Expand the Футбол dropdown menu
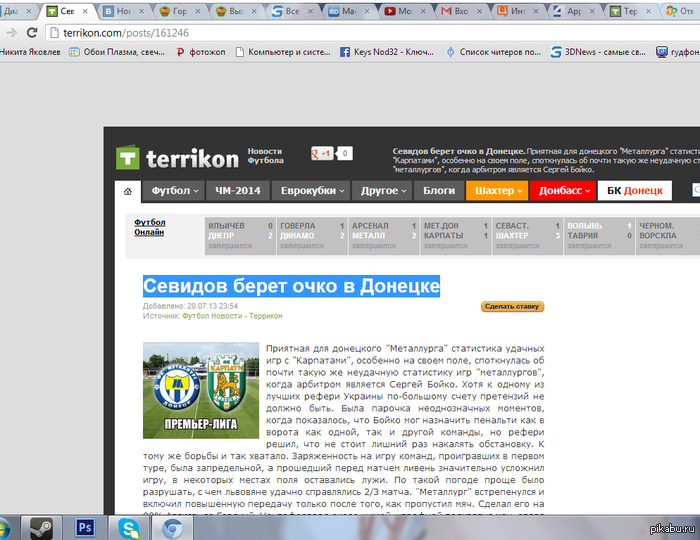The image size is (700, 540). 175,191
